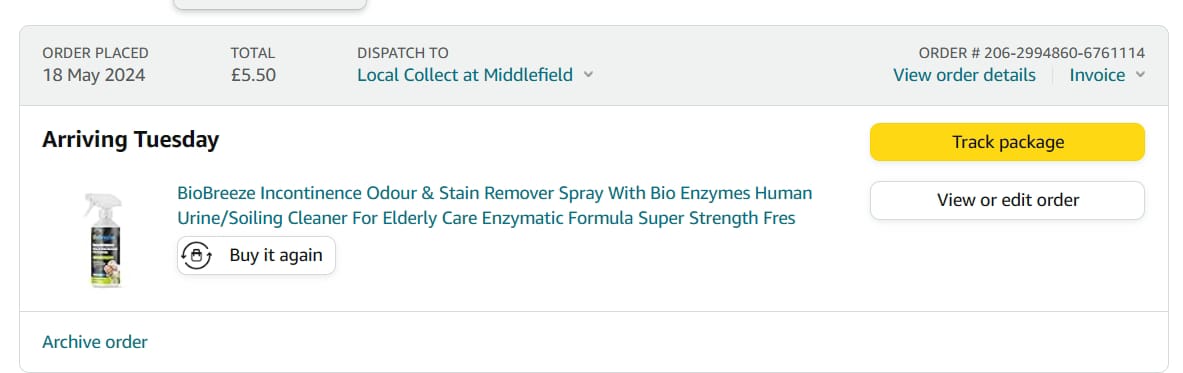
Task: Select the Buy it again label text
Action: [x=276, y=255]
